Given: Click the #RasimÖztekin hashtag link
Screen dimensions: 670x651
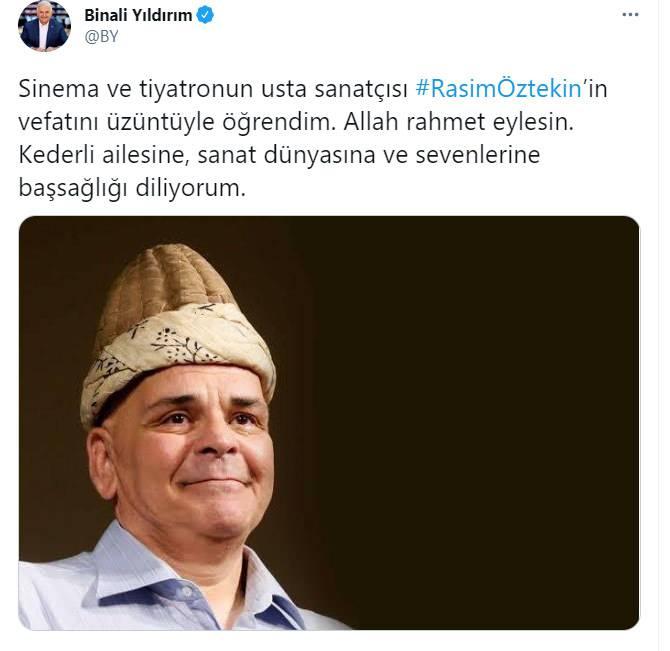Looking at the screenshot, I should 499,89.
